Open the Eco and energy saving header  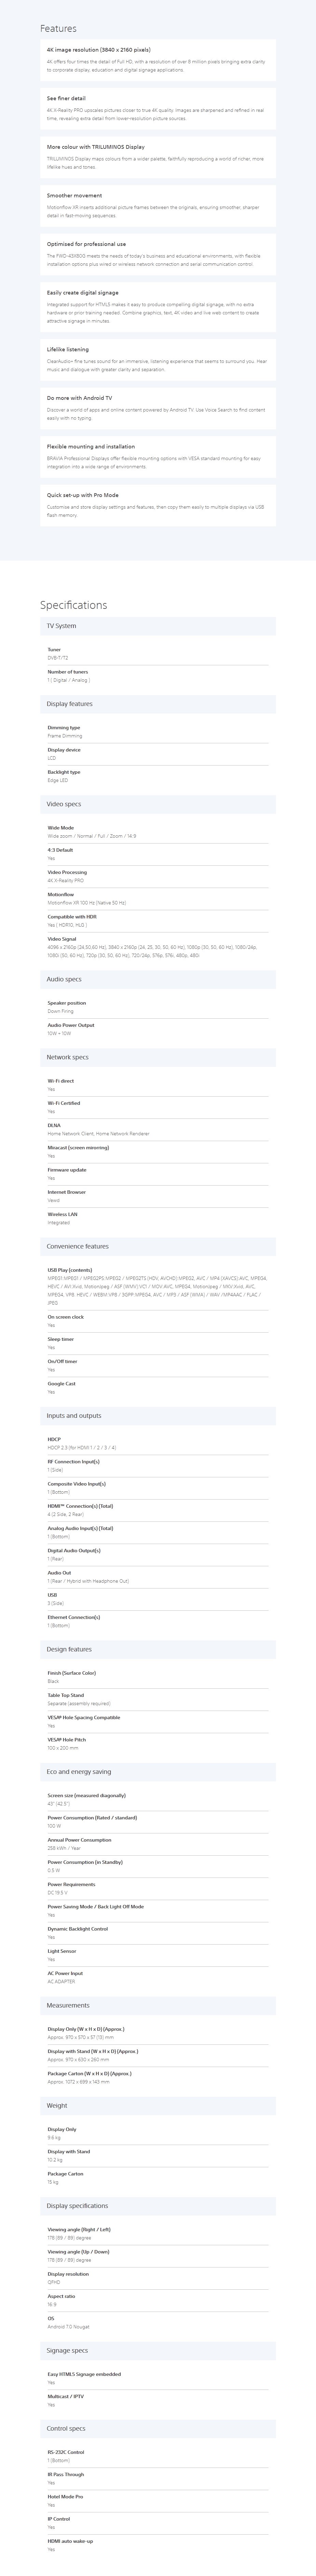click(x=158, y=1771)
